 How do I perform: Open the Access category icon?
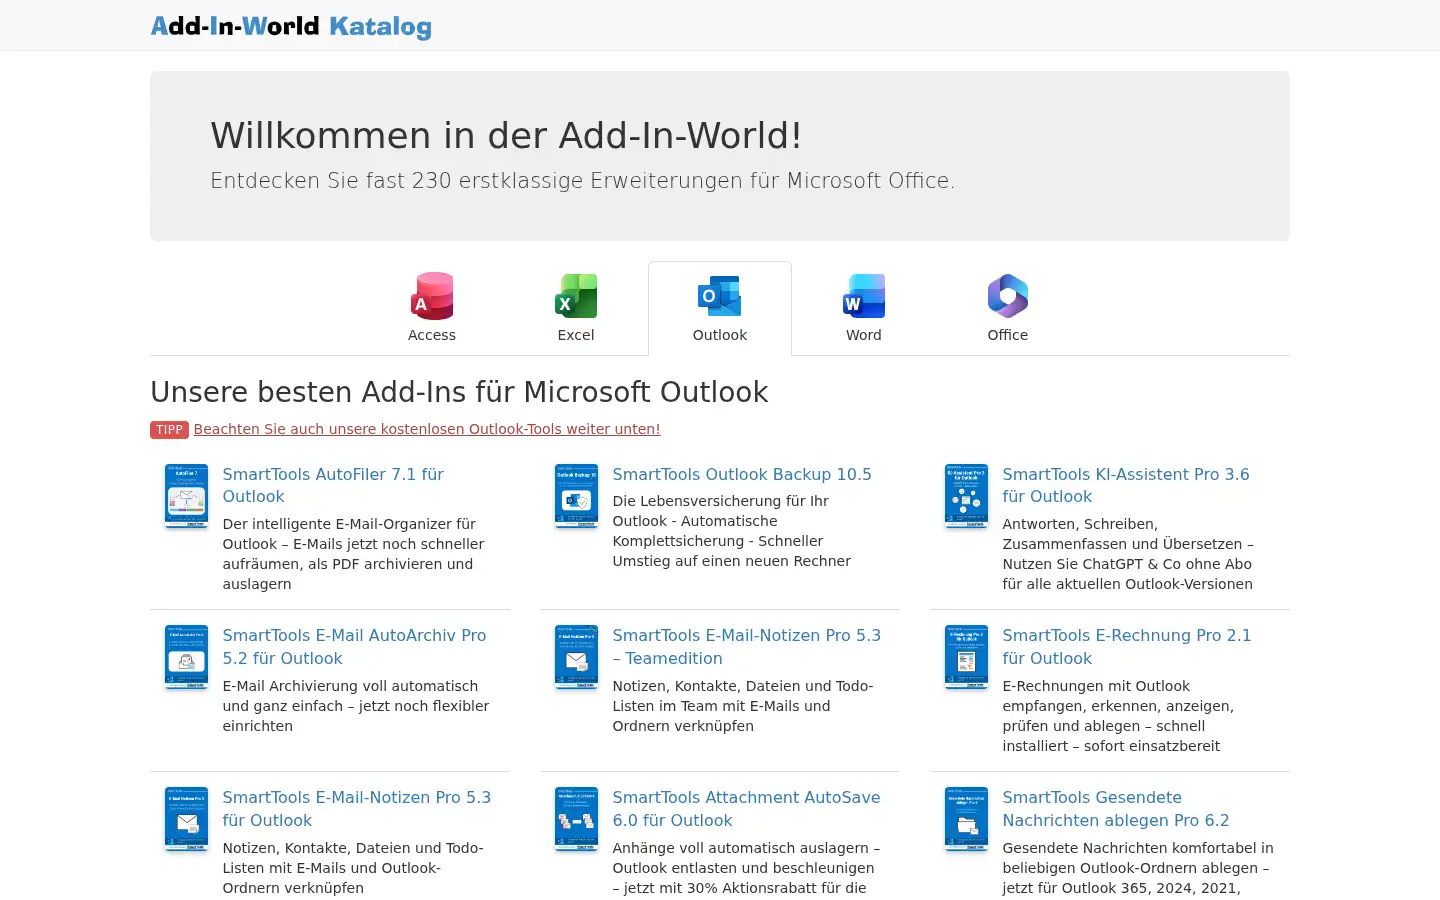point(432,296)
